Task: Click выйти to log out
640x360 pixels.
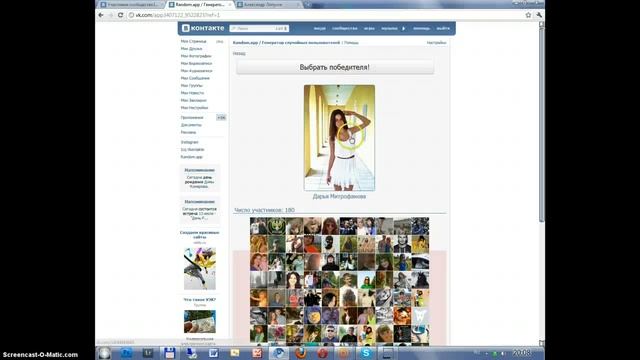Action: pyautogui.click(x=443, y=29)
